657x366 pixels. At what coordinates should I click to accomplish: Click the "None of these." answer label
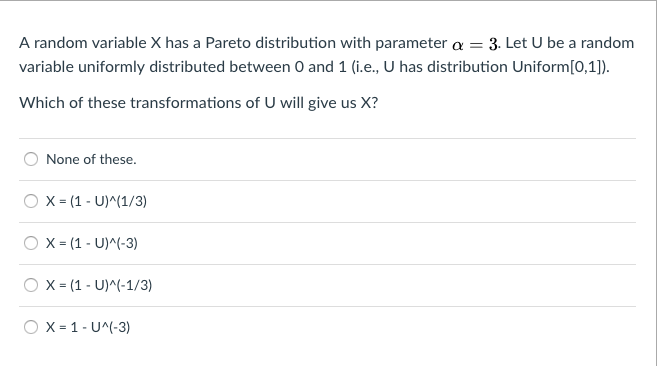click(x=91, y=159)
